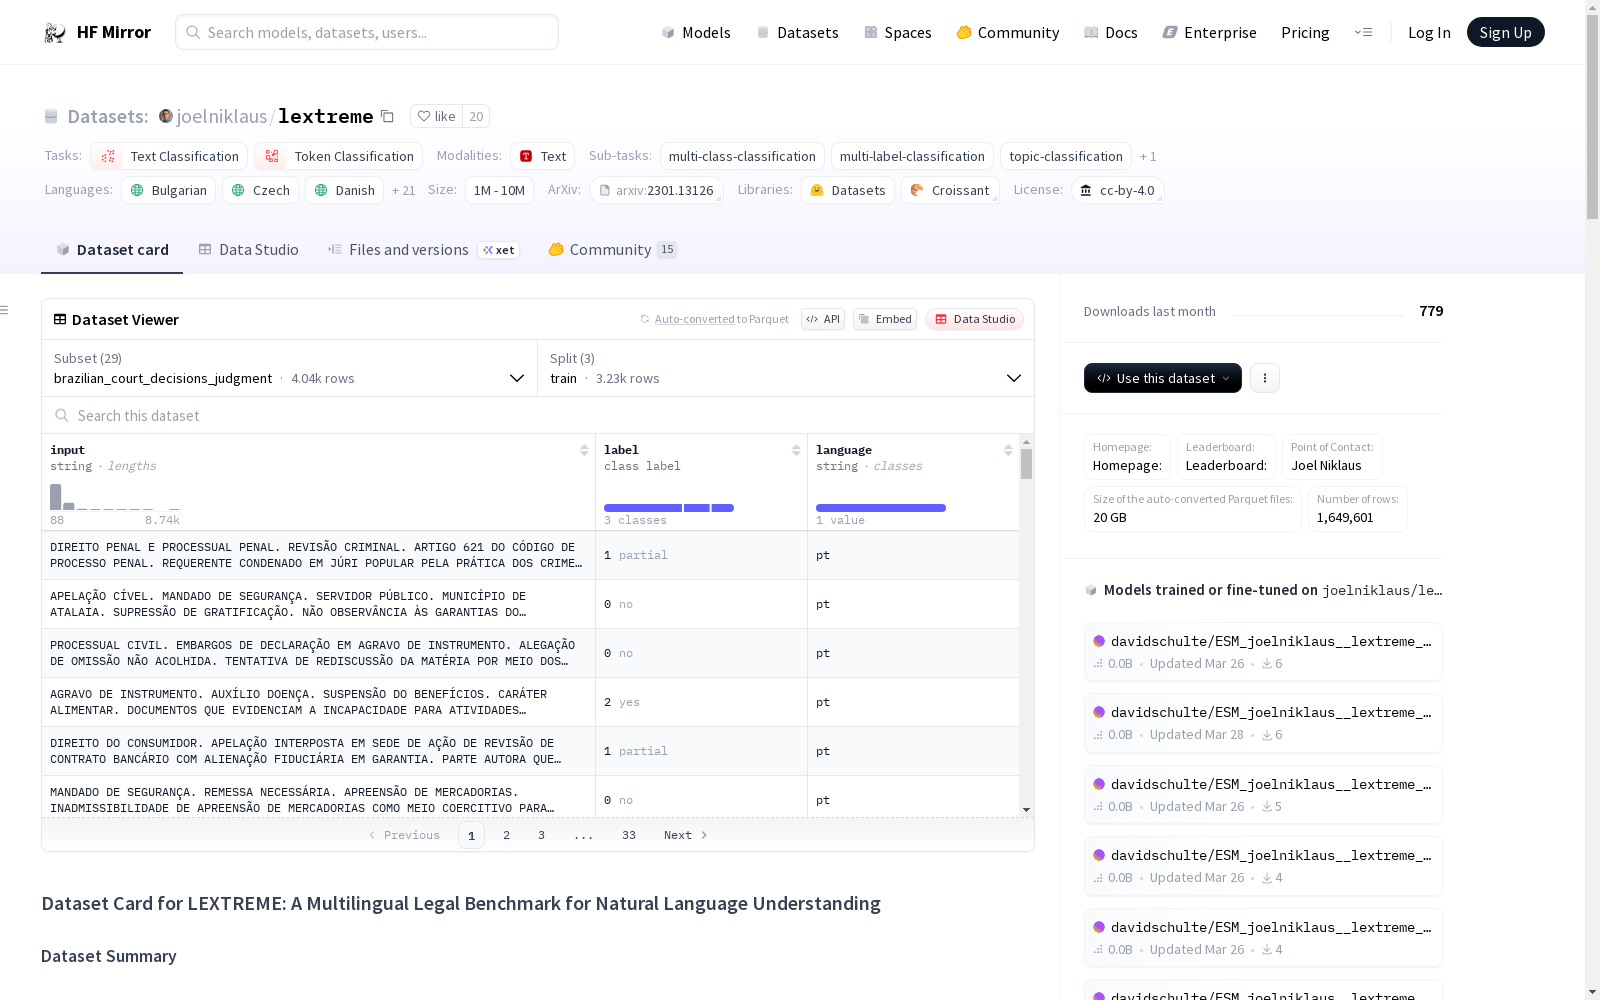Open Data Studio from viewer header
The height and width of the screenshot is (1000, 1600).
click(974, 319)
